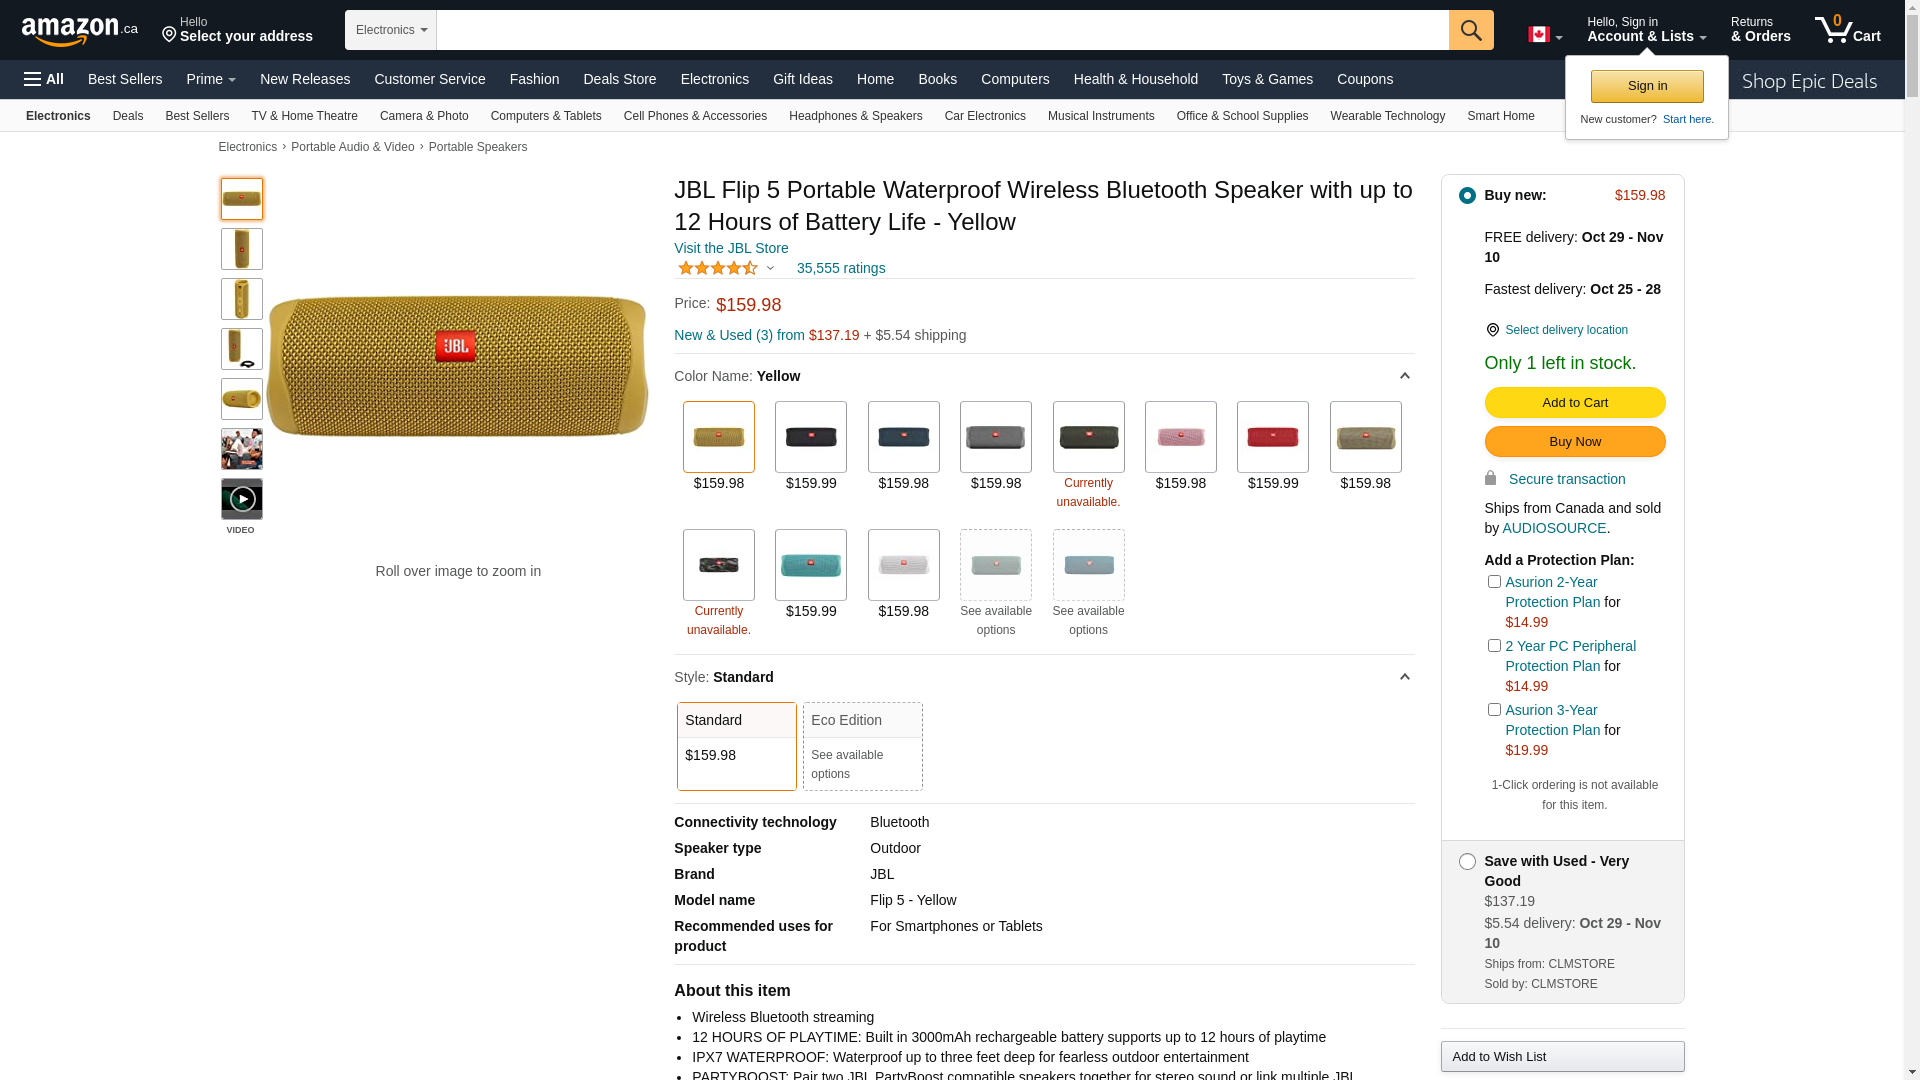
Task: Click the Add to Cart button
Action: 1574,402
